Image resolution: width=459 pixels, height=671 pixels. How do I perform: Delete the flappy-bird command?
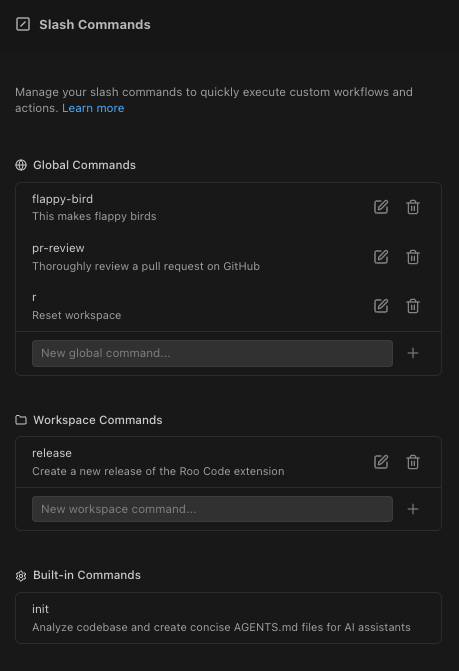click(x=413, y=207)
